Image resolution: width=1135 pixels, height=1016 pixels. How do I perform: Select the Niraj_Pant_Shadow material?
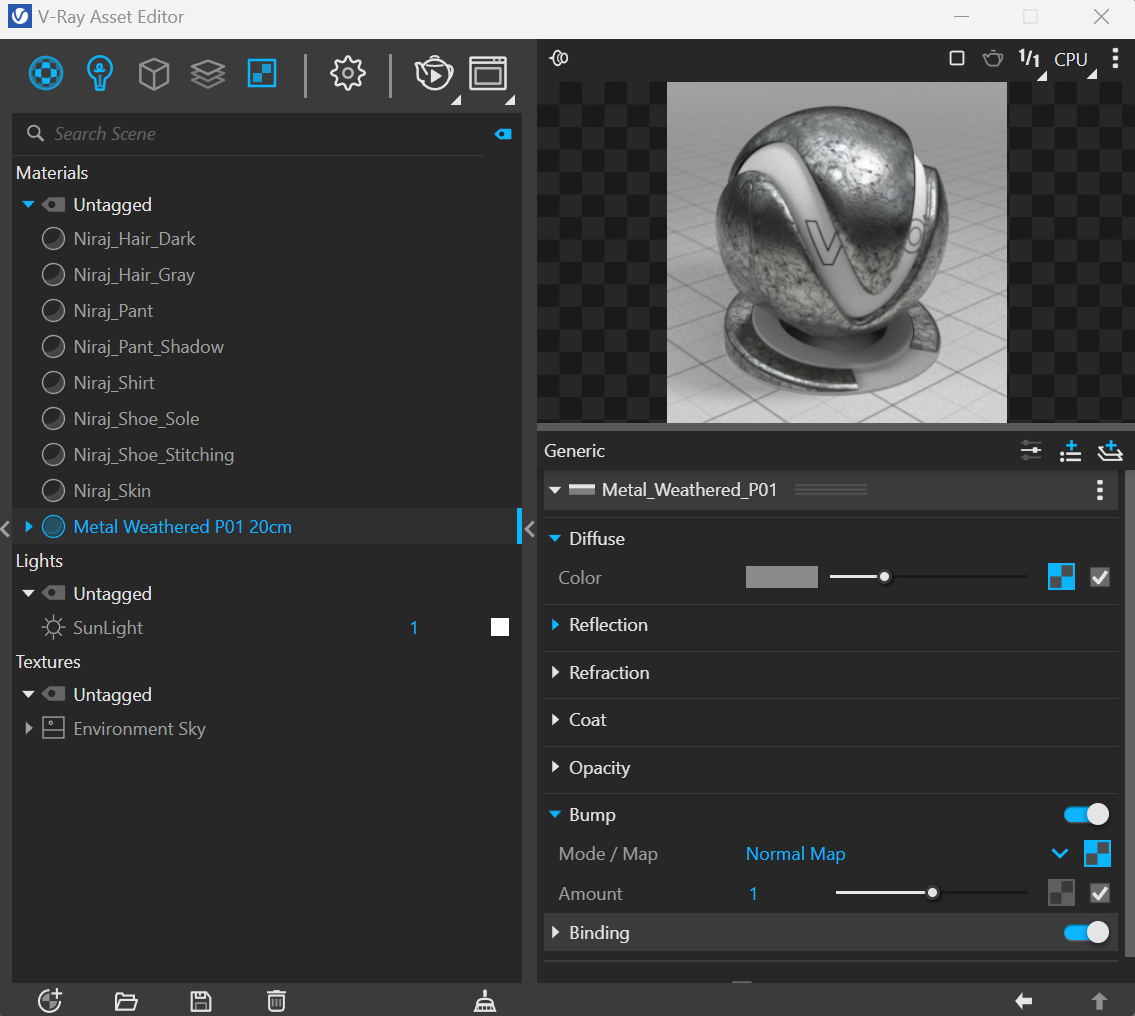148,347
